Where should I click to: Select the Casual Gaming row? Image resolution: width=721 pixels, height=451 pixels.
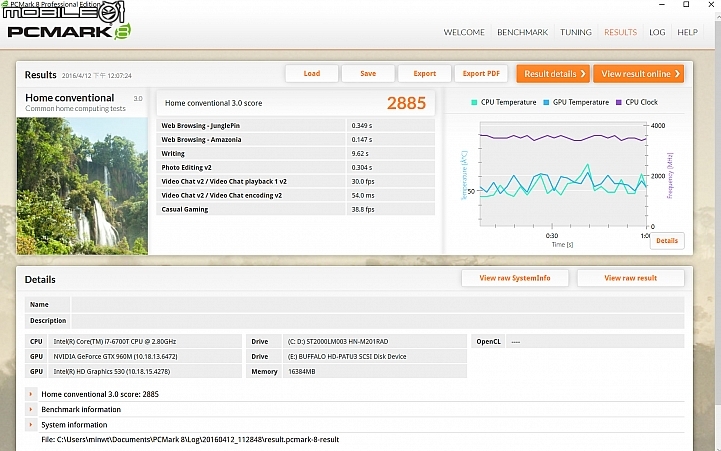(x=296, y=209)
